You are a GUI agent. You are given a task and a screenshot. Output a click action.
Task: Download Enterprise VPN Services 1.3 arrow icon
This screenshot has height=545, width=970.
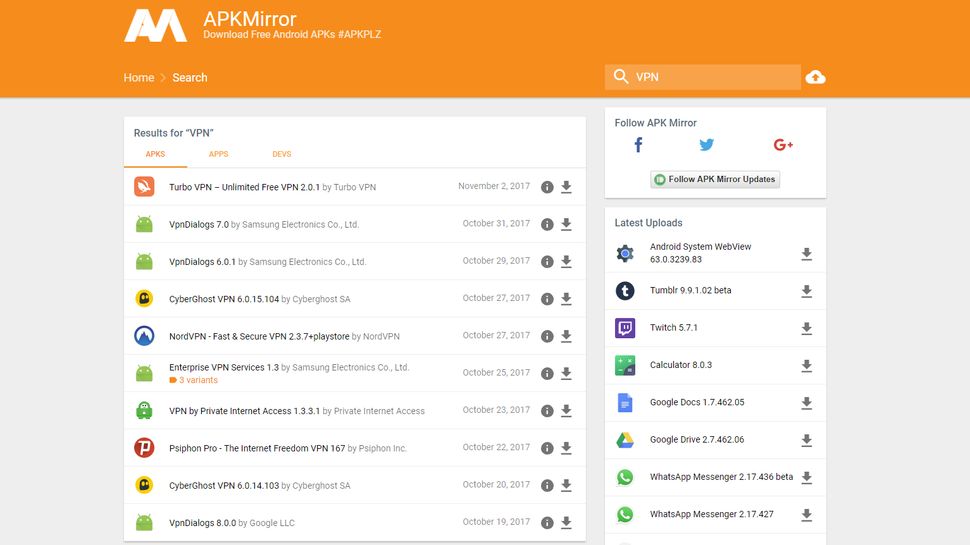coord(566,374)
